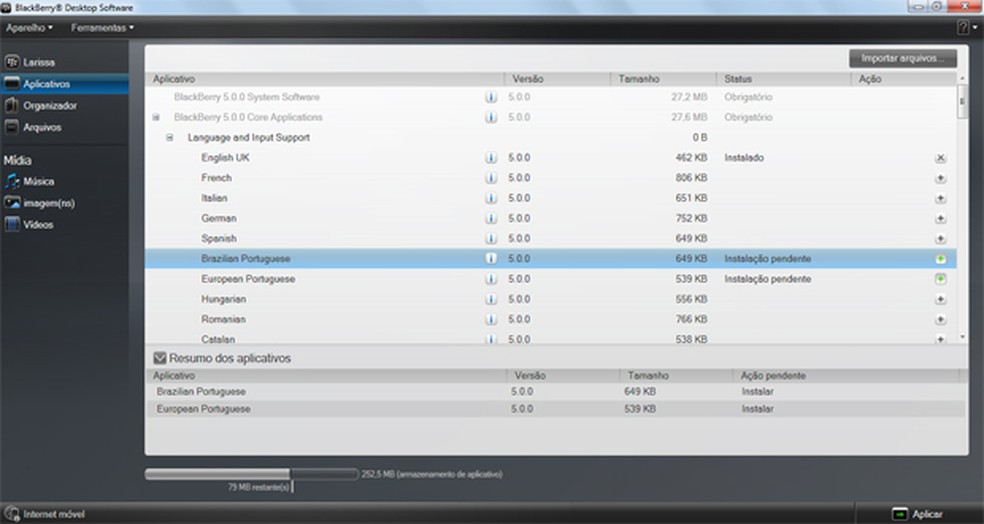Open info for BlackBerry 5.0.0 System Software
The image size is (984, 524).
(x=491, y=97)
